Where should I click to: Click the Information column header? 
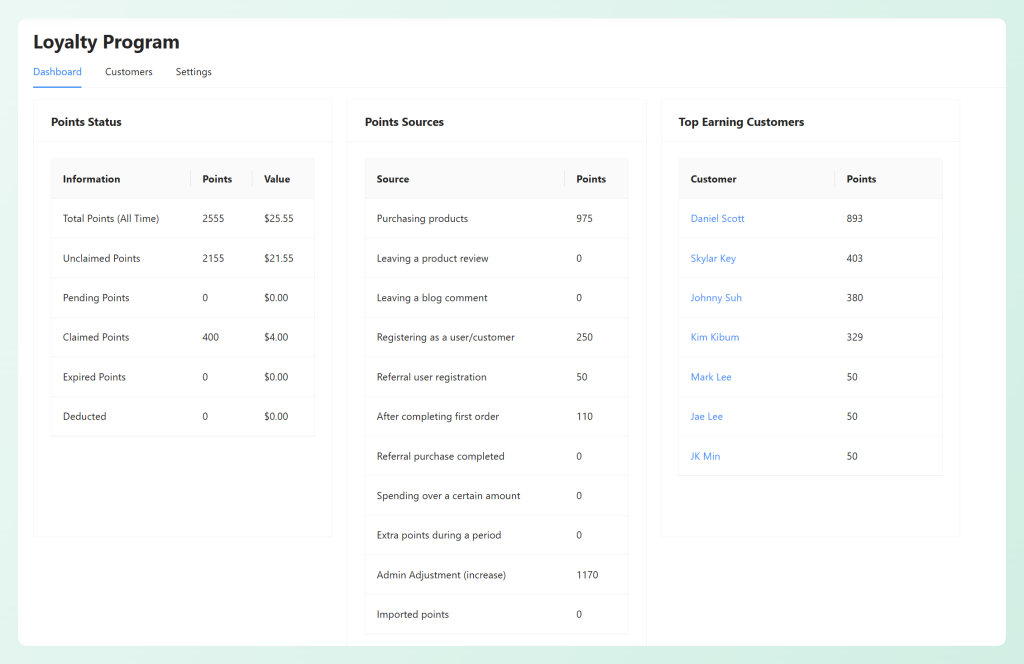click(x=91, y=179)
